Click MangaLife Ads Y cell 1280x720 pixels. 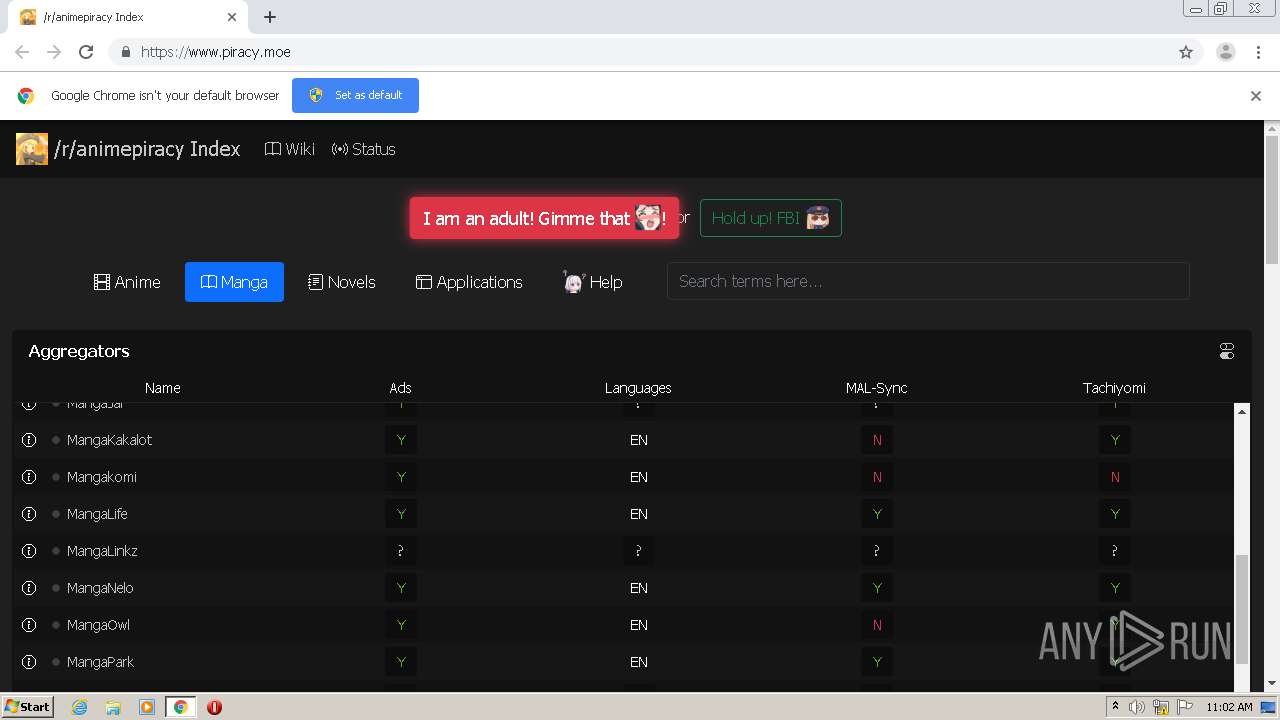pyautogui.click(x=401, y=514)
